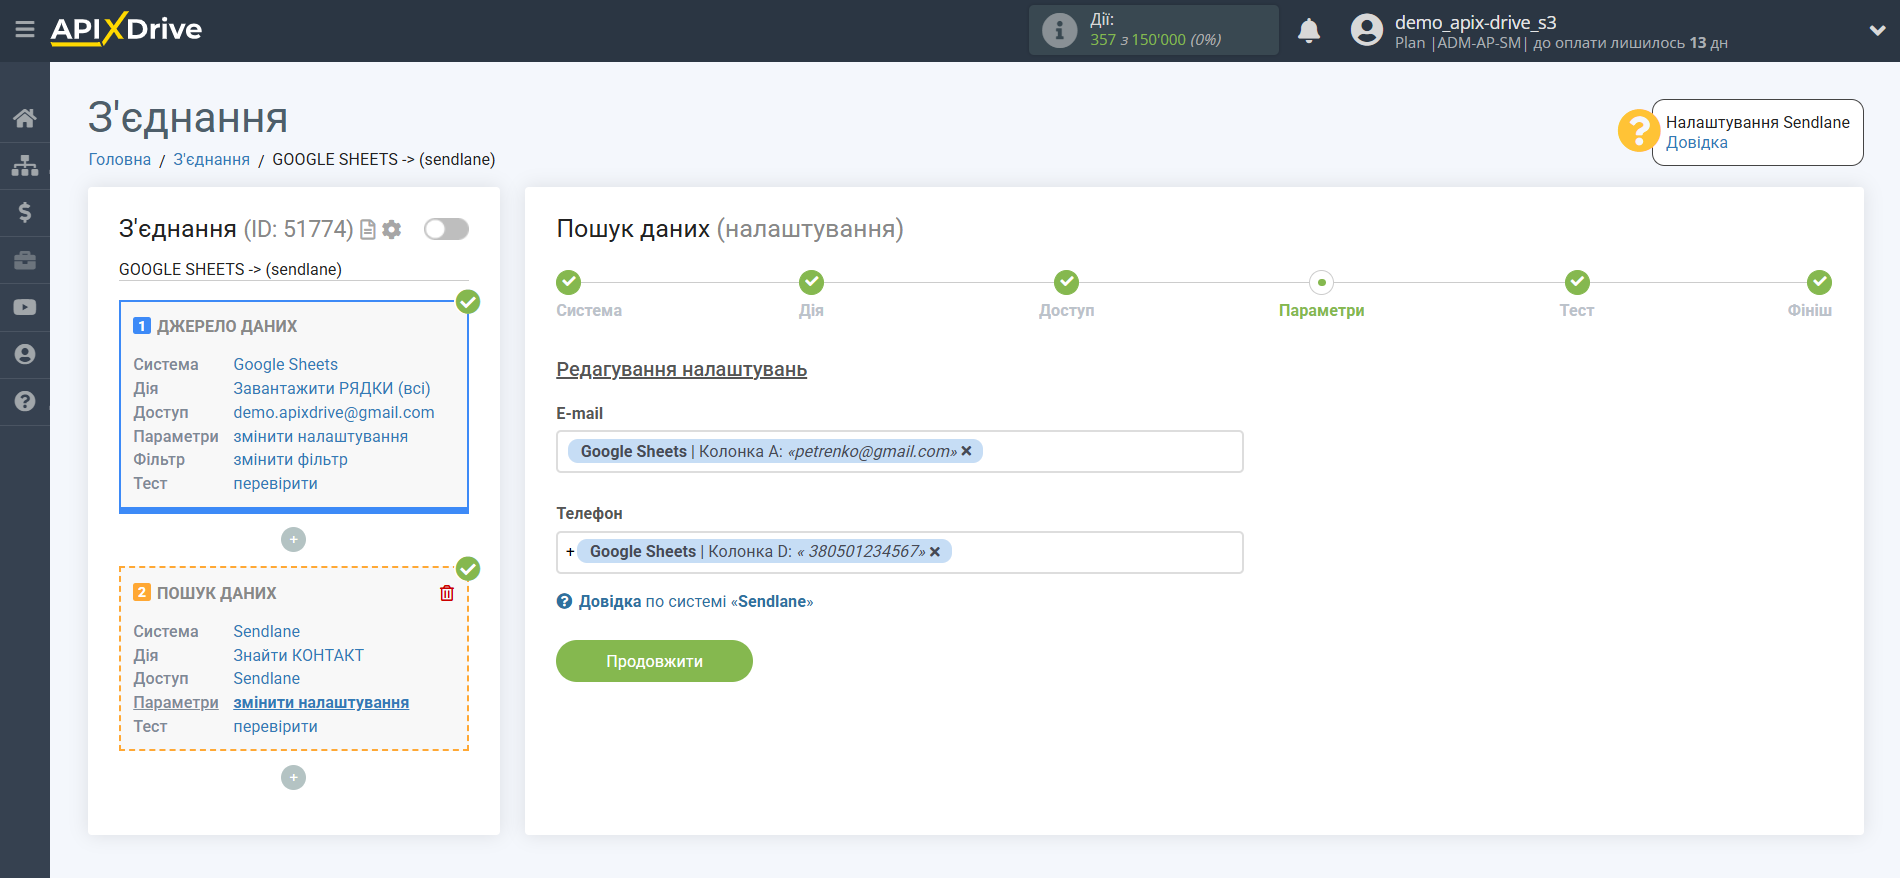Click the actions counter 357 of 150'000
This screenshot has height=878, width=1900.
coord(1155,40)
